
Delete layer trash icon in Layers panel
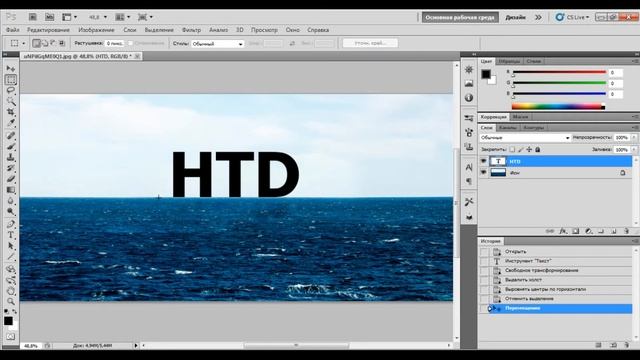pyautogui.click(x=627, y=231)
